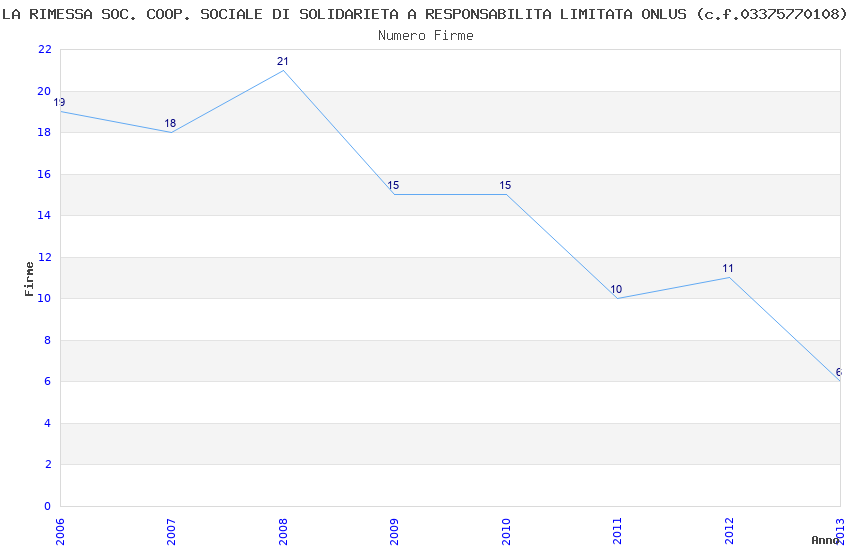Click the y-axis value 8
Viewport: 850px width, 550px height.
coord(48,340)
